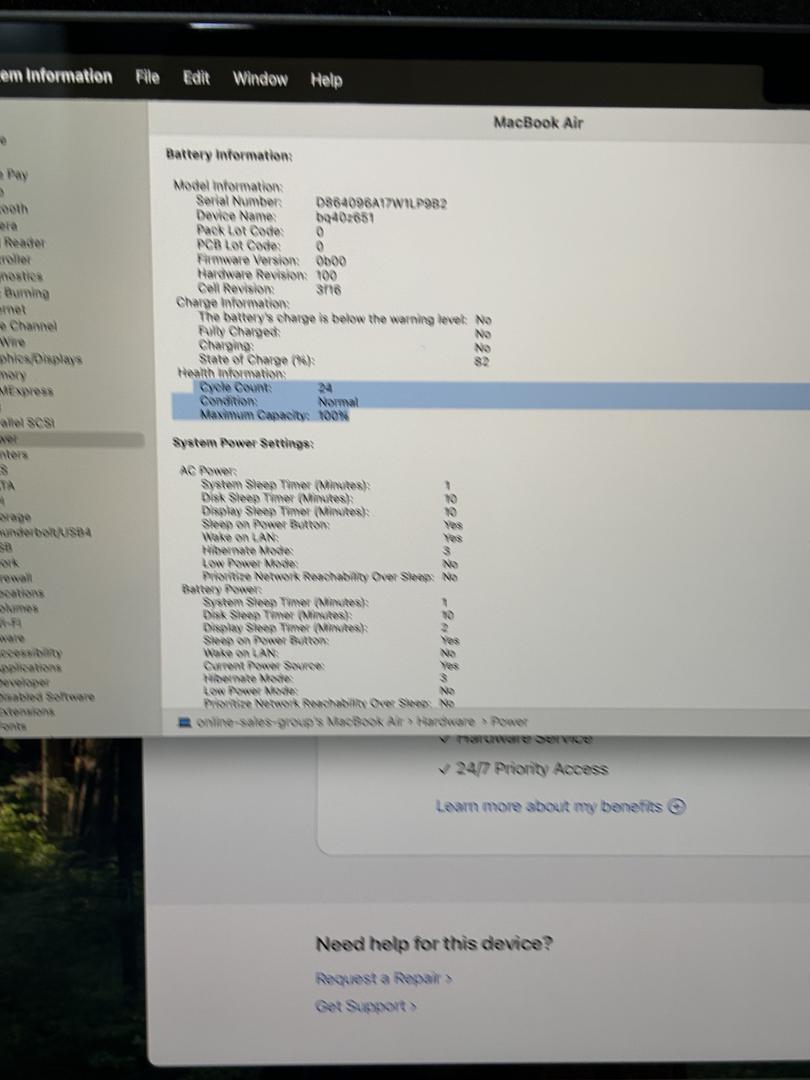Select Volumes in the sidebar
Image resolution: width=810 pixels, height=1080 pixels.
[19, 608]
